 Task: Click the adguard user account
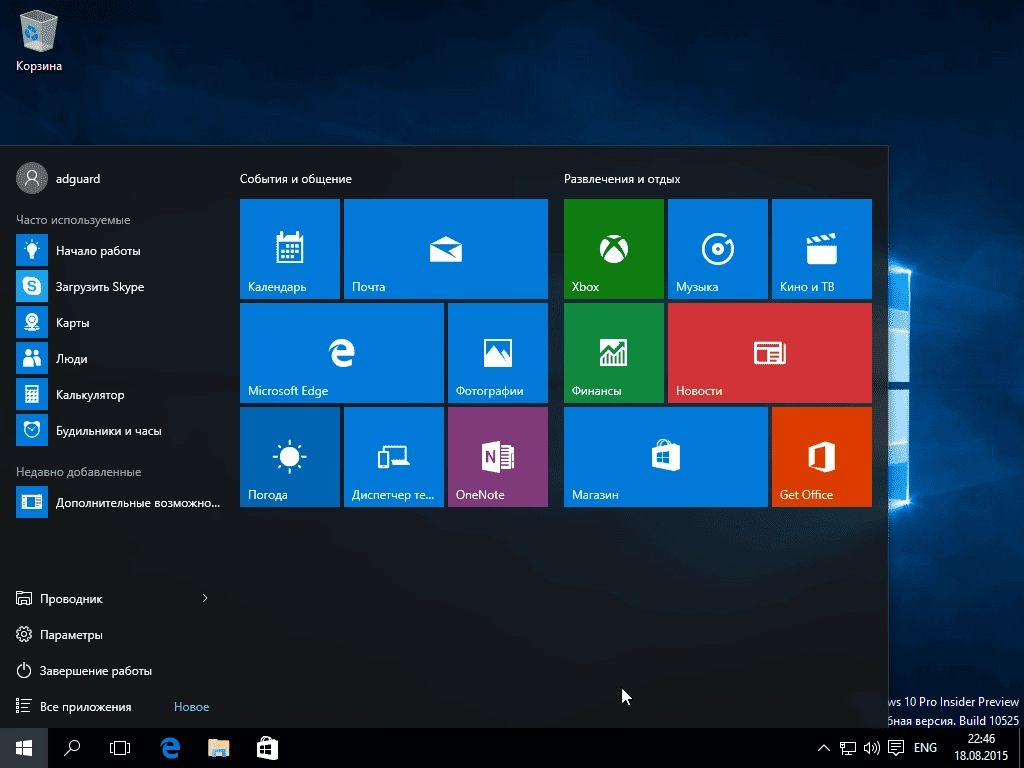[x=59, y=178]
